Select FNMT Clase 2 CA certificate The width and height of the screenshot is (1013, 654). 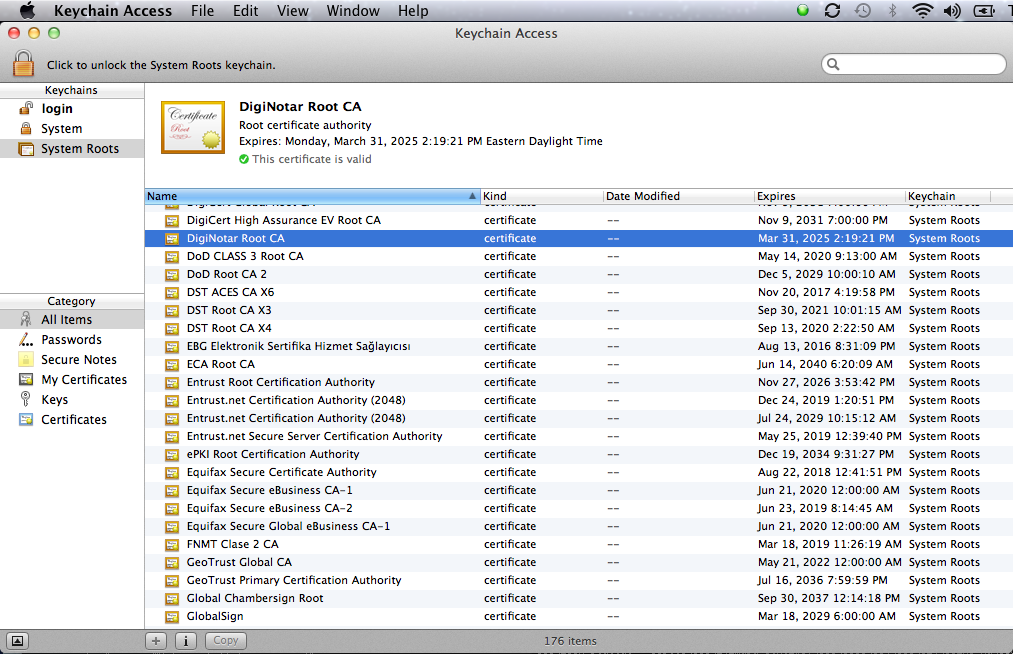pos(579,544)
